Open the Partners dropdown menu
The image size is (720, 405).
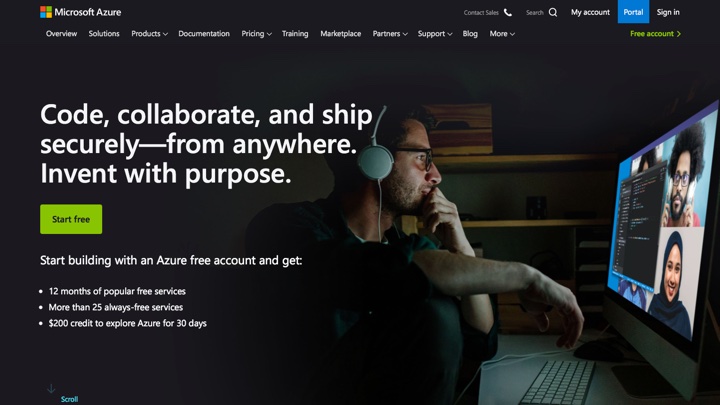tap(390, 34)
